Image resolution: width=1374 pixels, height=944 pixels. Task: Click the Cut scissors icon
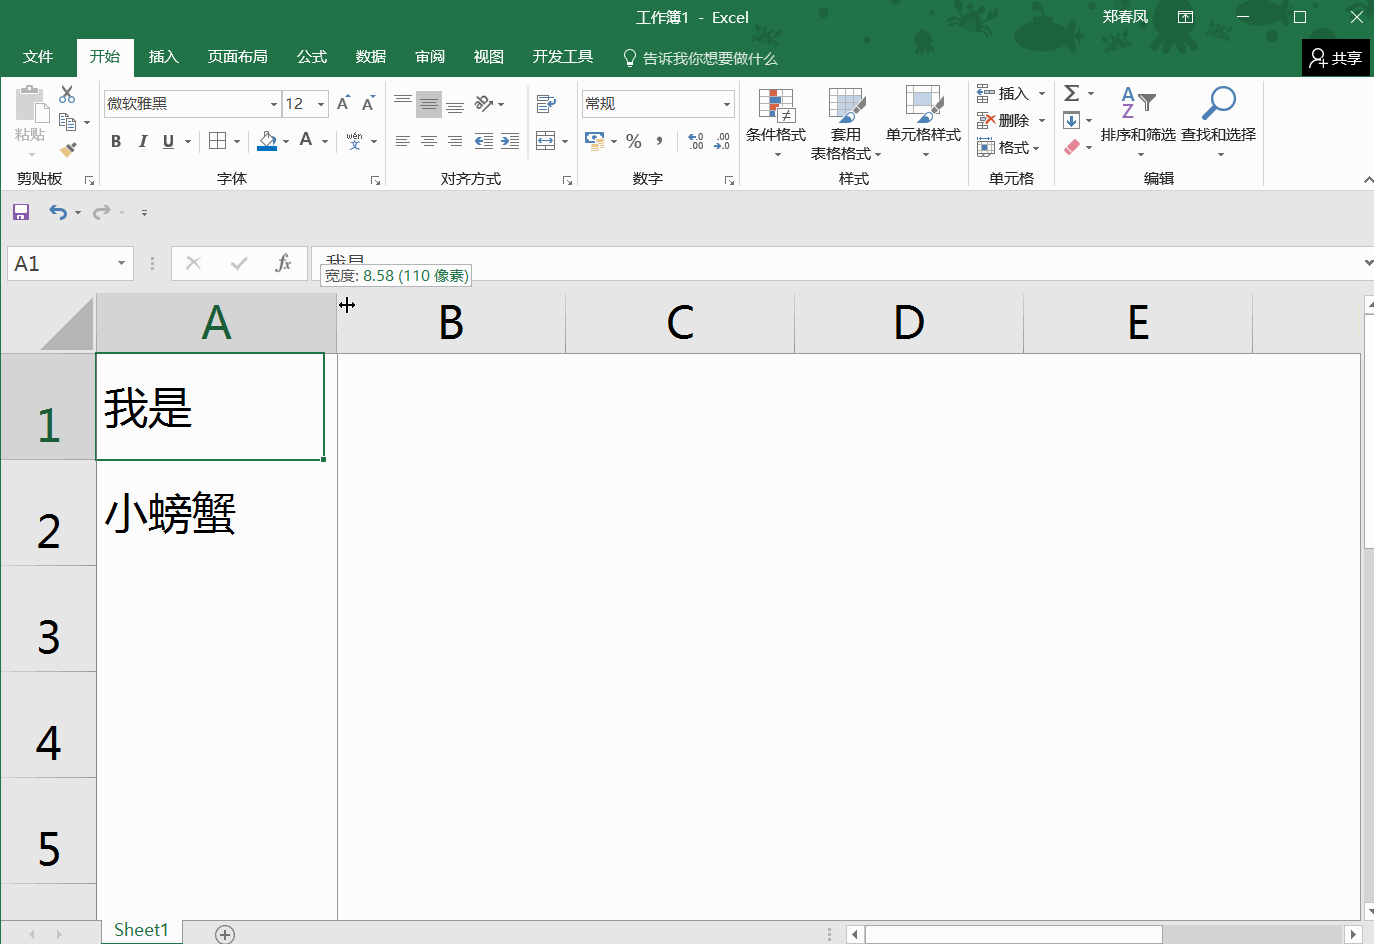pos(67,94)
